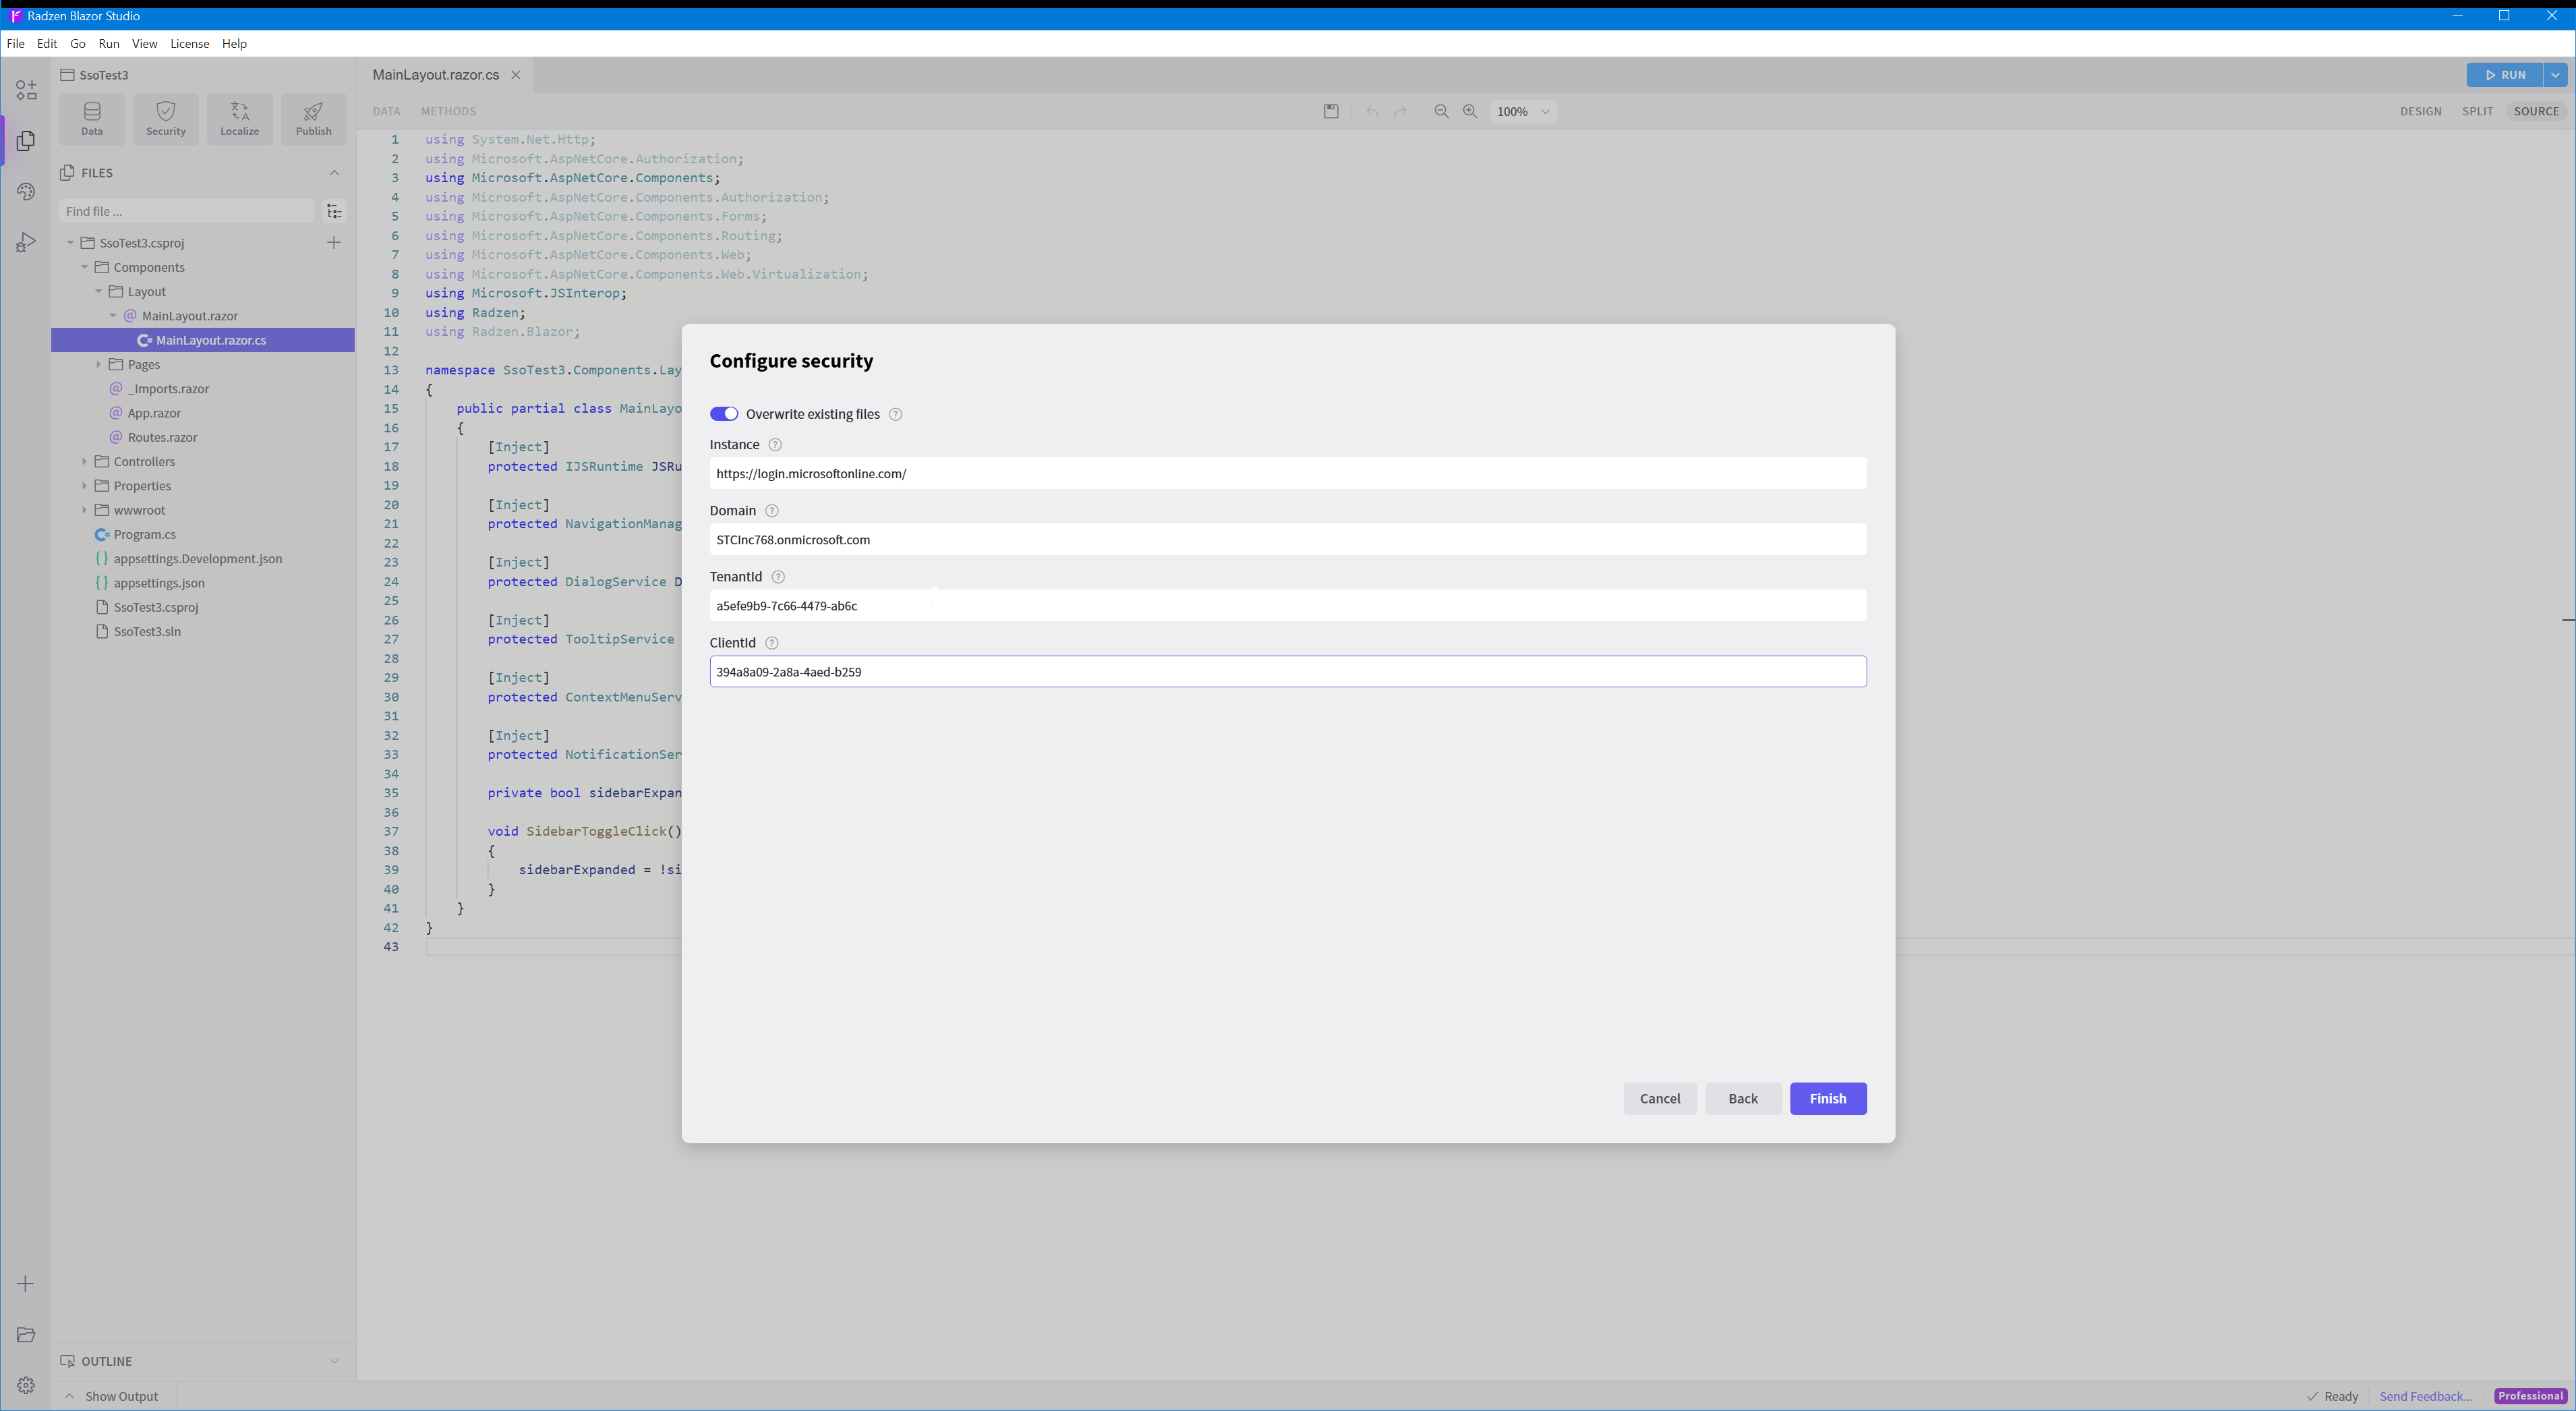Click help icon next to TenantId
Image resolution: width=2576 pixels, height=1411 pixels.
(x=778, y=577)
